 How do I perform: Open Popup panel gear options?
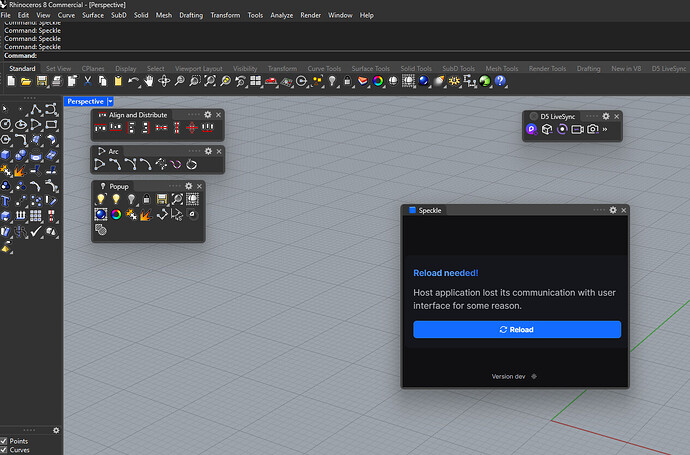pyautogui.click(x=189, y=186)
